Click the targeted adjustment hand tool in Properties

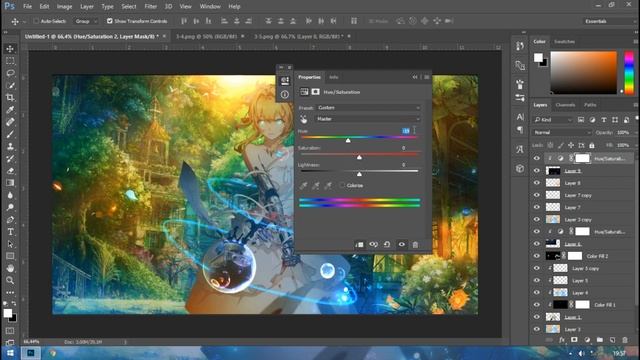[304, 119]
